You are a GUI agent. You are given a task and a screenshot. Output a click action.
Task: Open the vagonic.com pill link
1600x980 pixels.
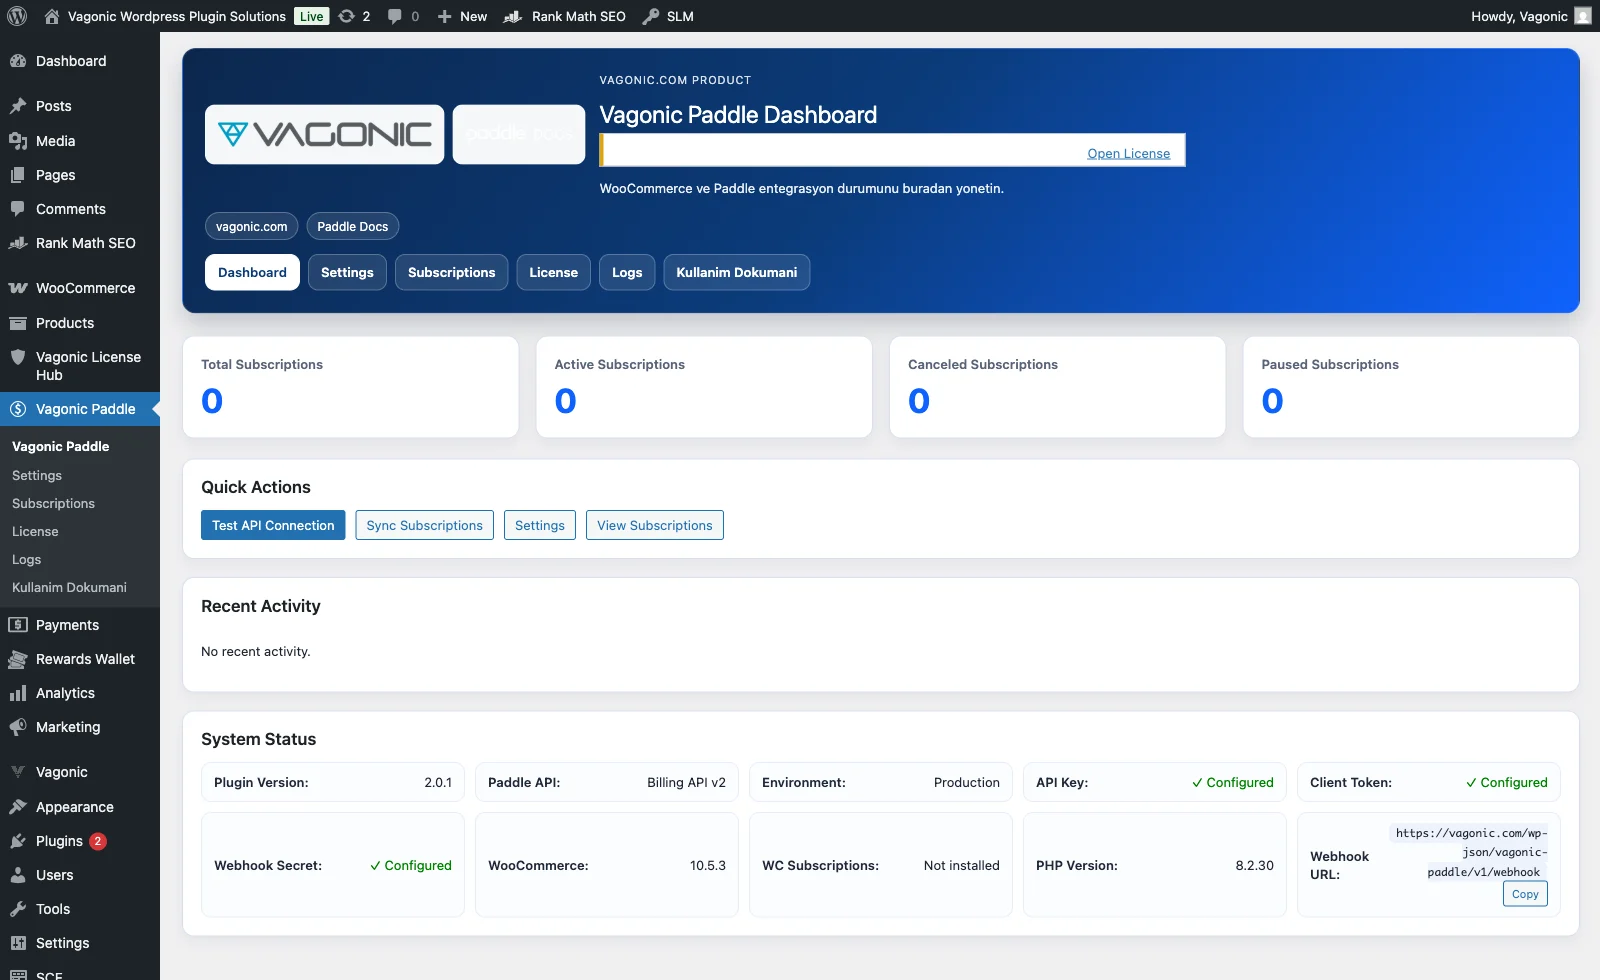tap(251, 226)
